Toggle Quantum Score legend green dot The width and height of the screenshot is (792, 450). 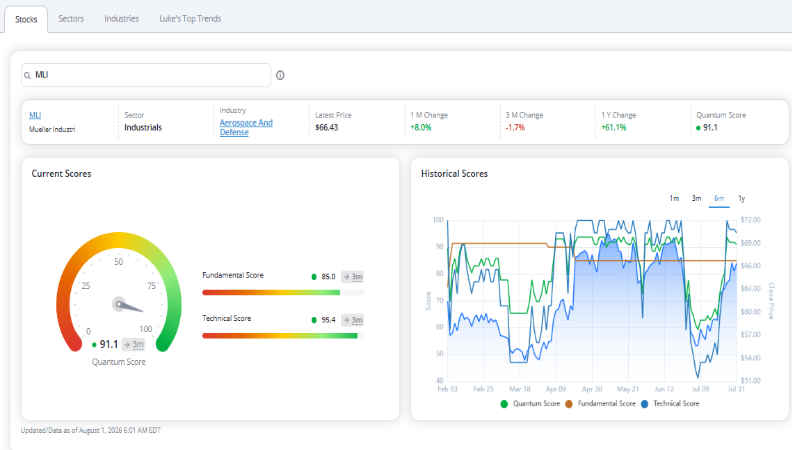(x=504, y=404)
